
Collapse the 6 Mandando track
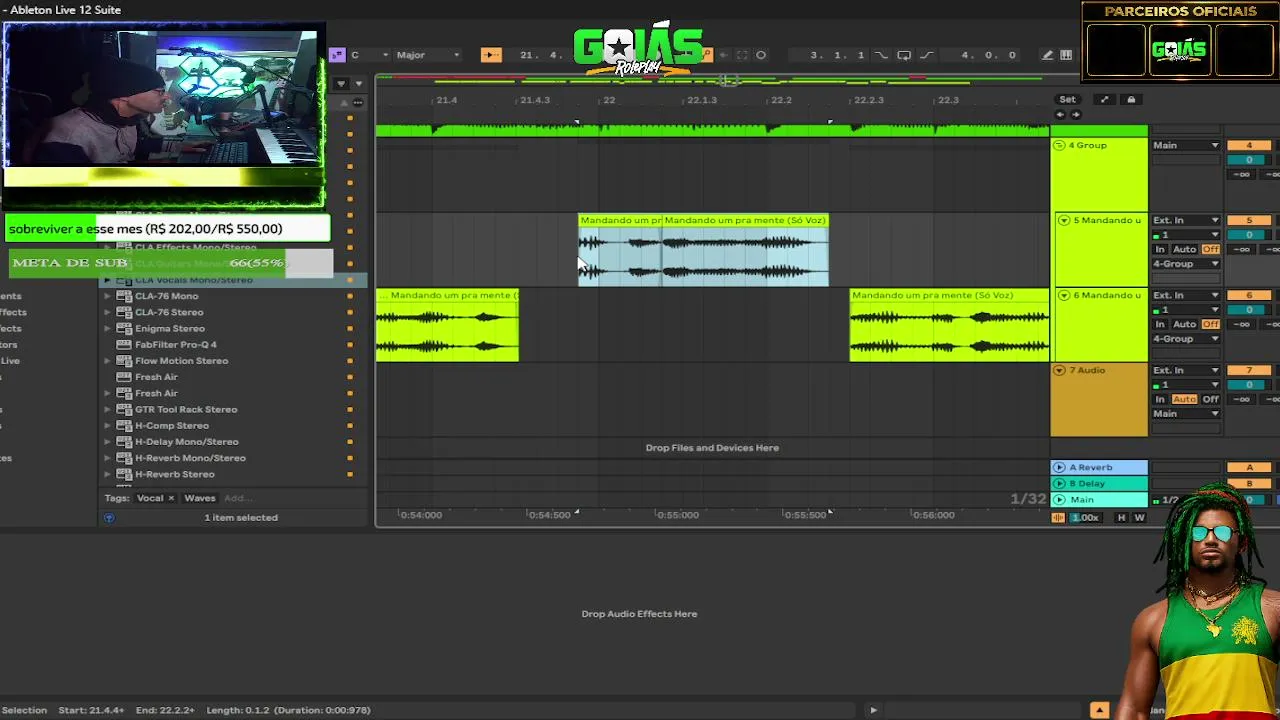pos(1063,295)
